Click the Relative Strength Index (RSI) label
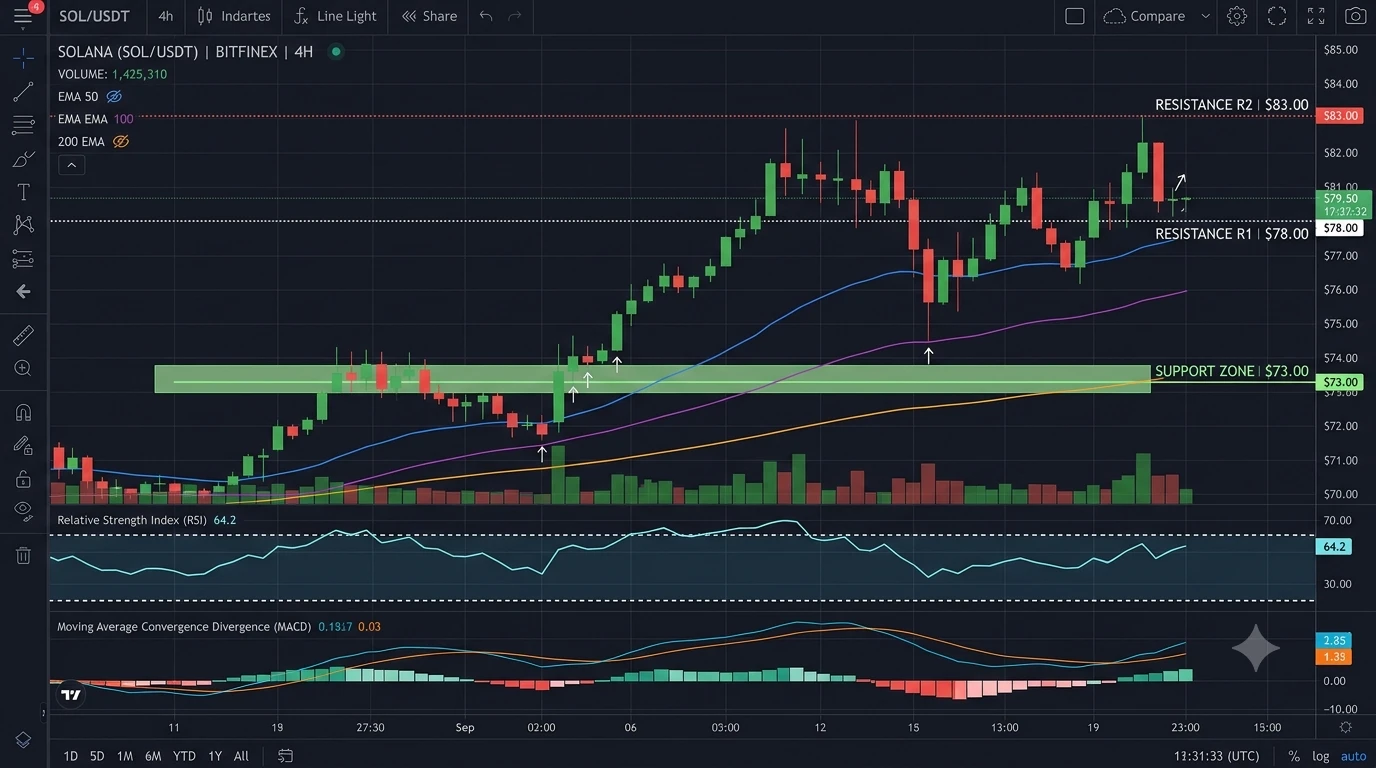The image size is (1376, 768). tap(132, 520)
